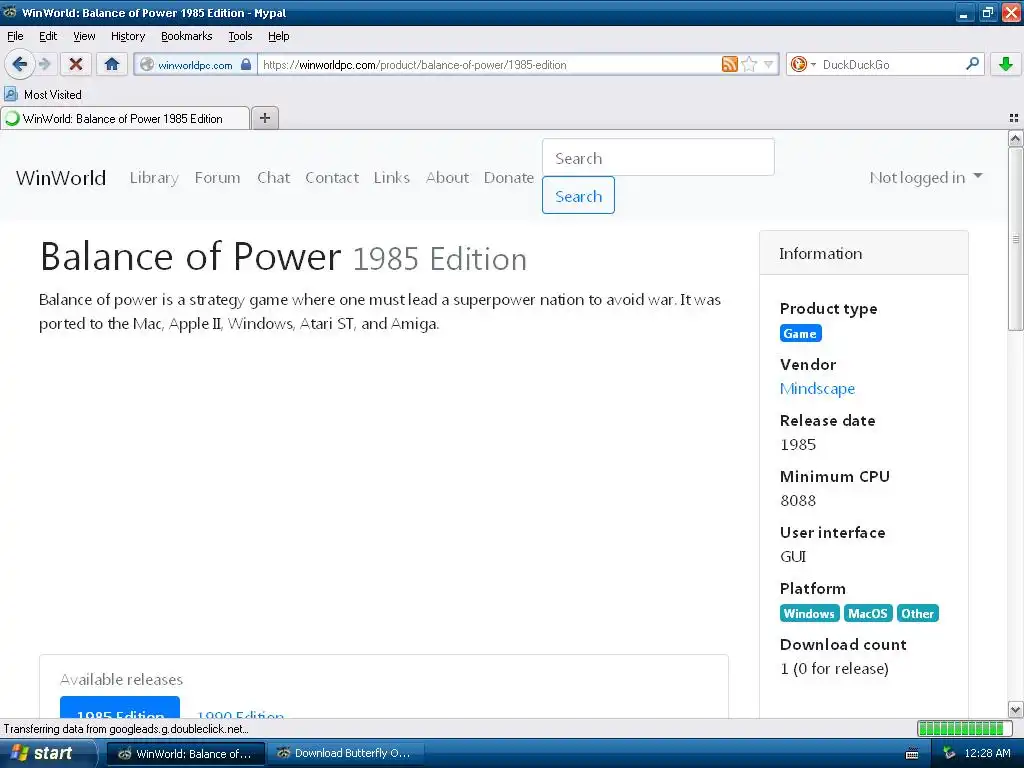Go back with the Back arrow button
This screenshot has height=768, width=1024.
pyautogui.click(x=19, y=64)
